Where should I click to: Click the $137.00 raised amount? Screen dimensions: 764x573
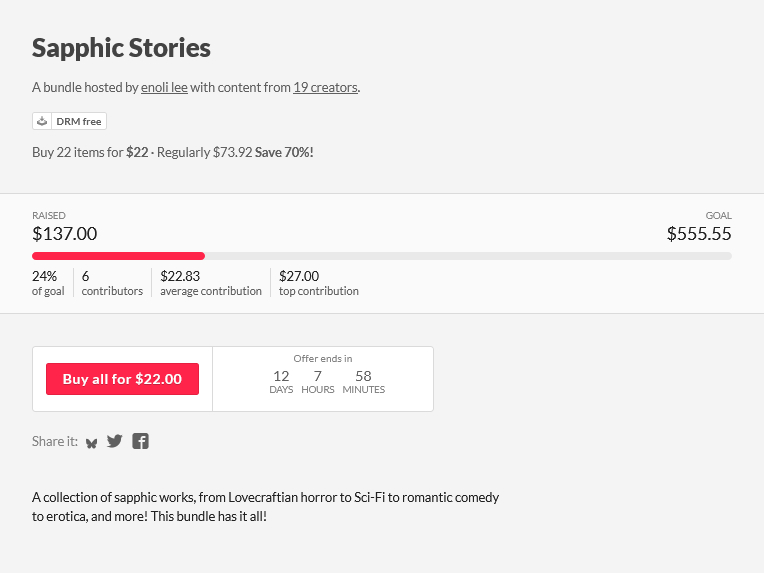click(64, 234)
